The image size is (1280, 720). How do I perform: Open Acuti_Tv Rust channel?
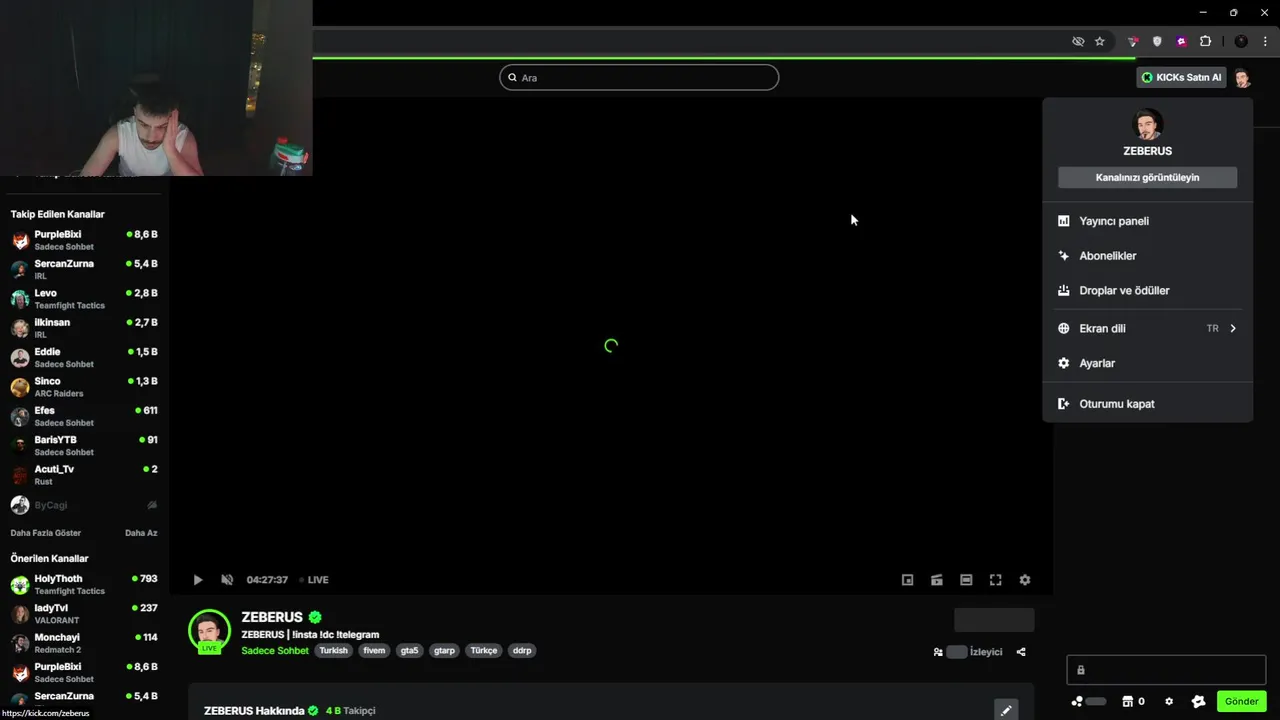tap(84, 475)
